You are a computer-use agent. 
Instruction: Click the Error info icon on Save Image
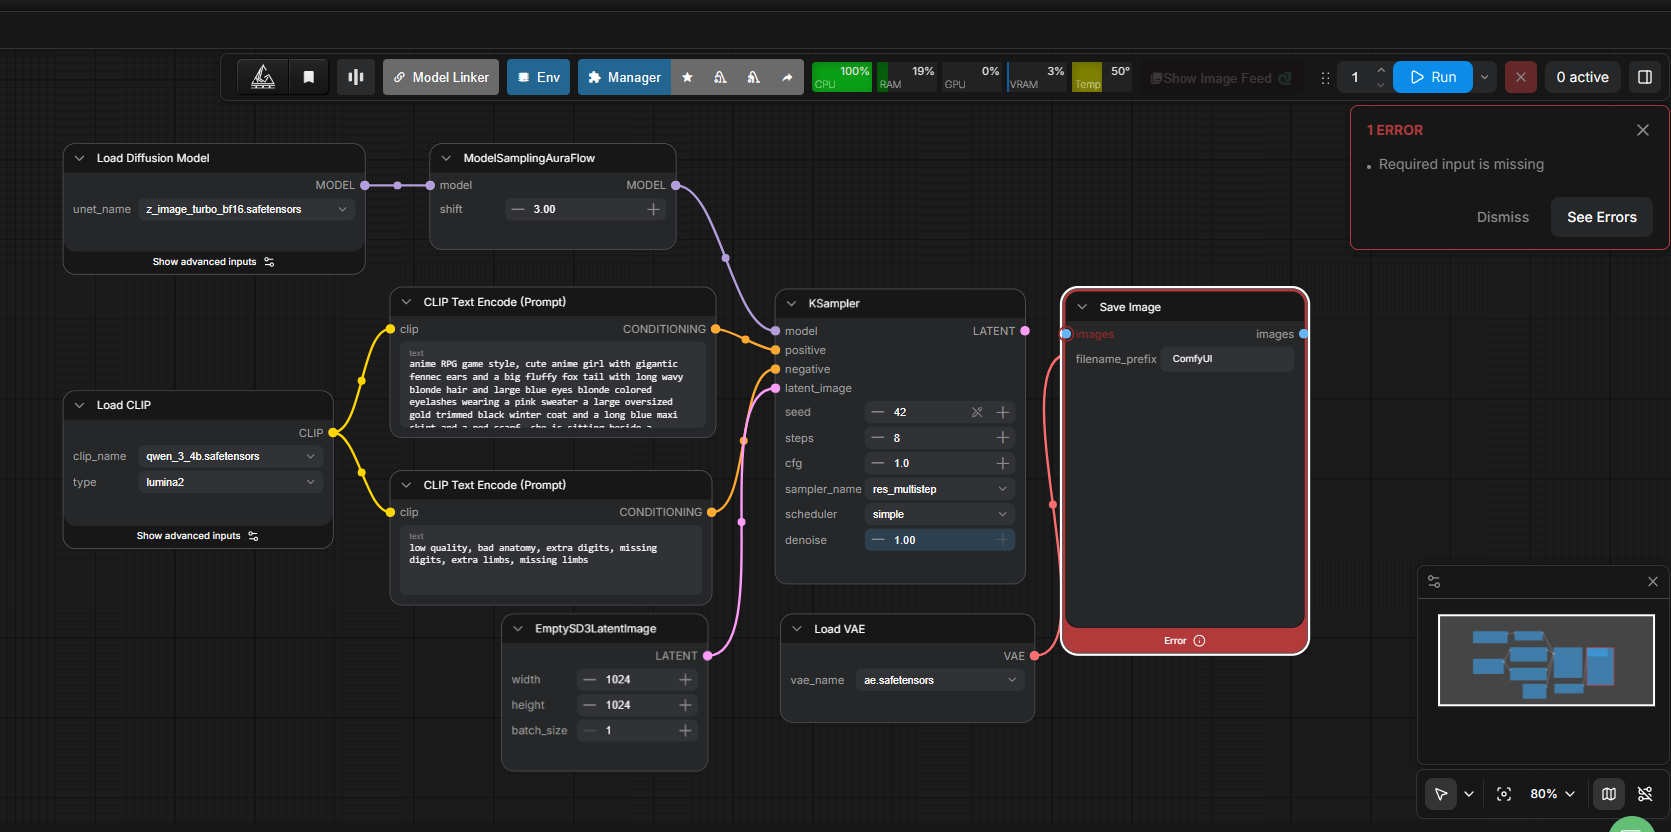1200,641
